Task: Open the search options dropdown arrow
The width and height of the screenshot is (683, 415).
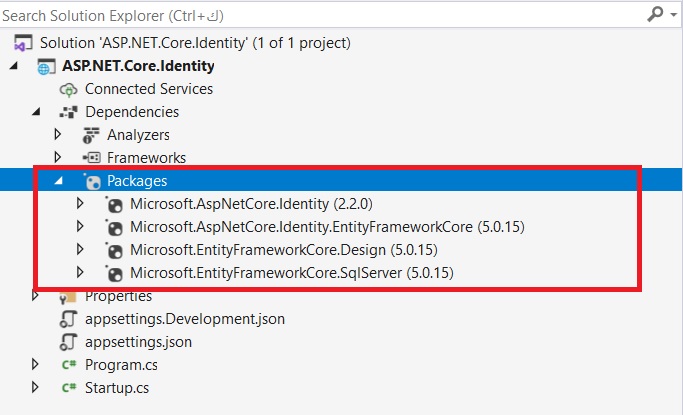Action: pyautogui.click(x=673, y=15)
